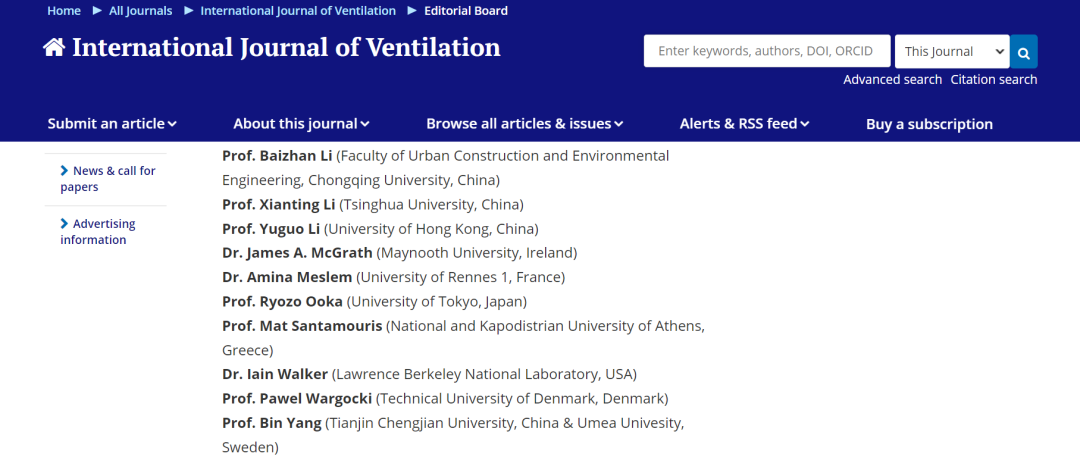1080x463 pixels.
Task: Open the This Journal scope dropdown
Action: [952, 52]
